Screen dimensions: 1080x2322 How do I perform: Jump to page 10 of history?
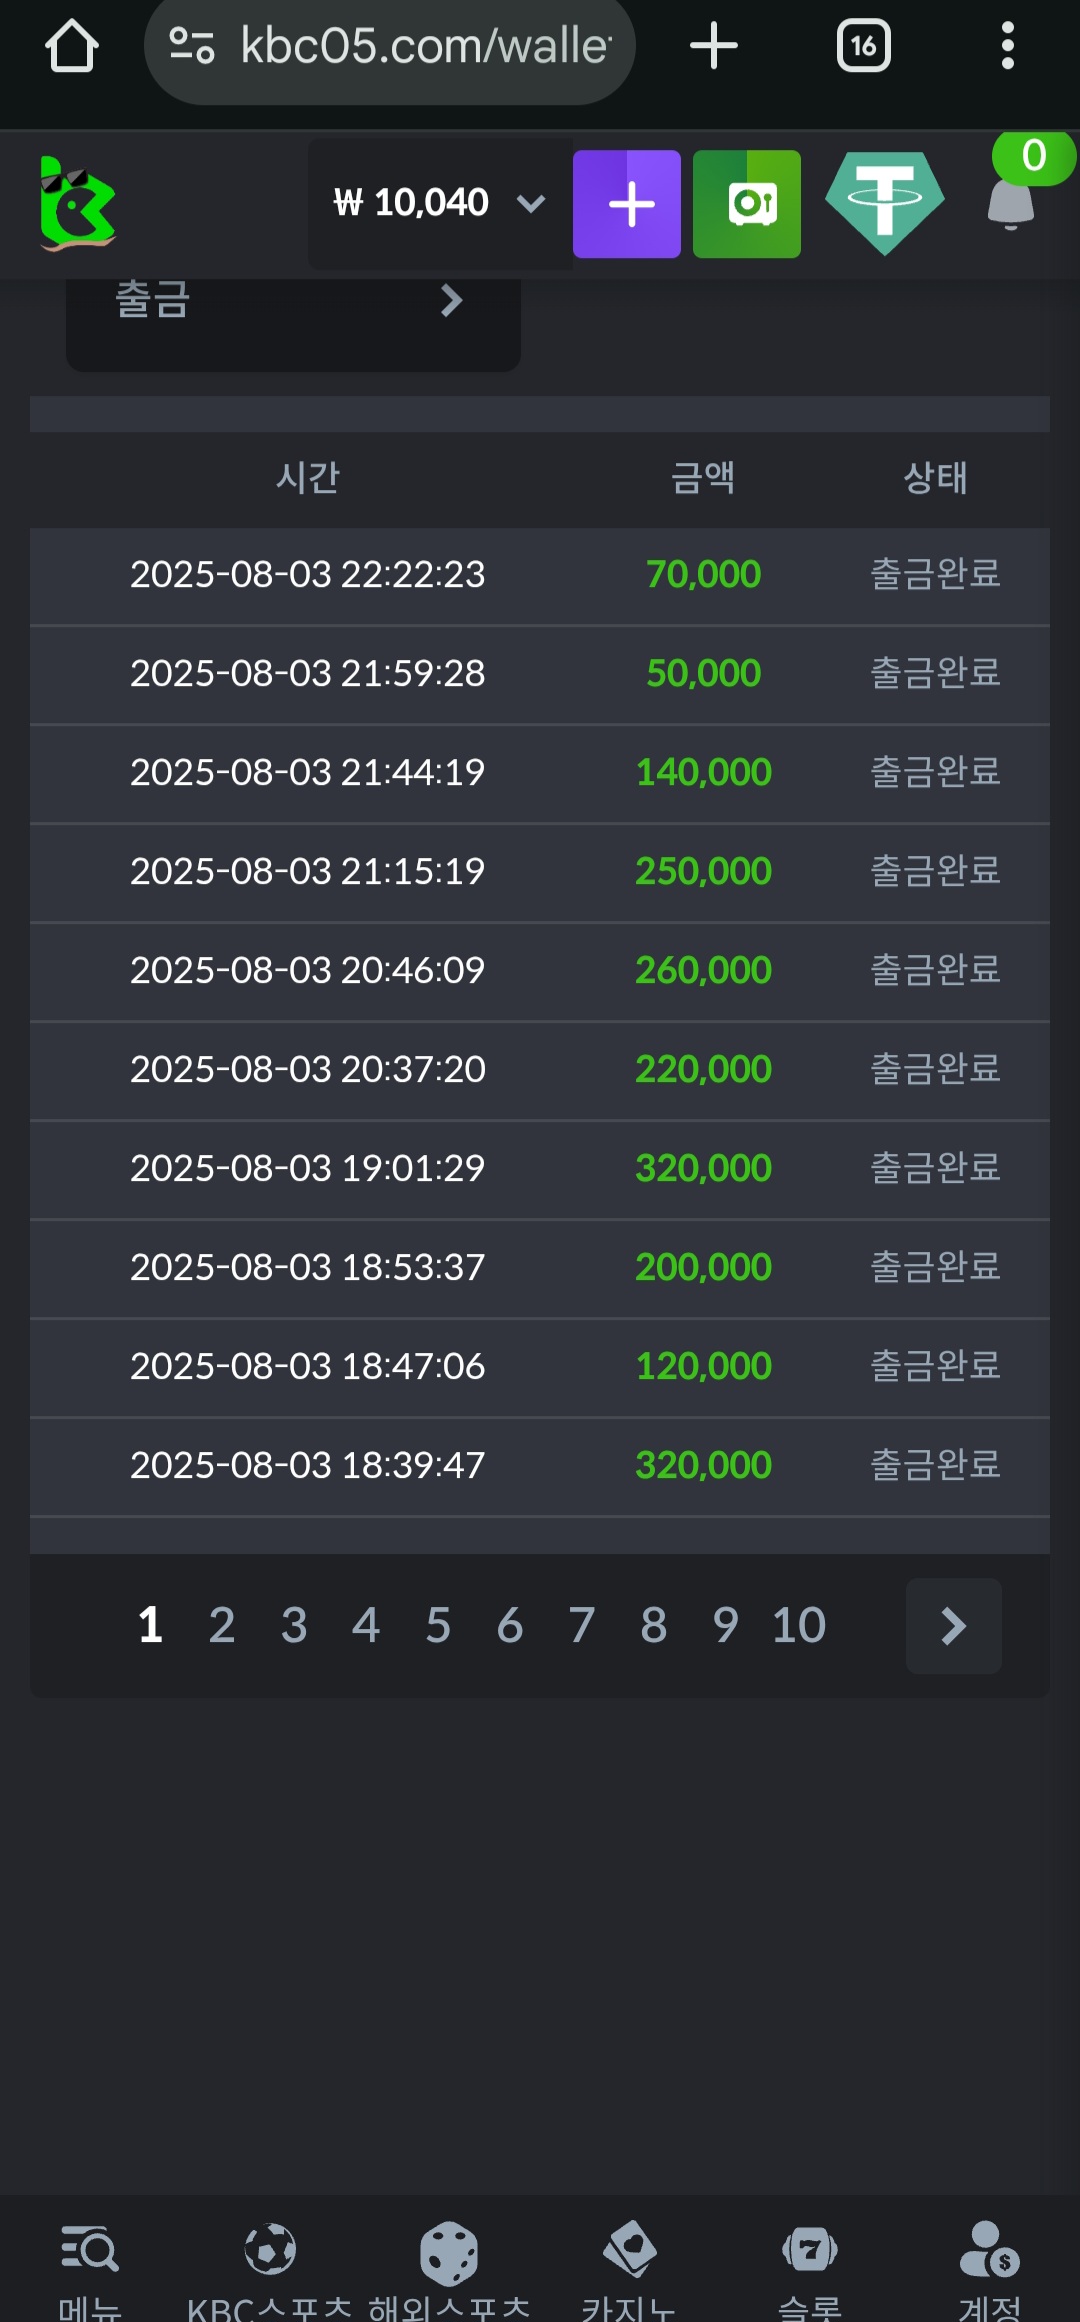[798, 1626]
